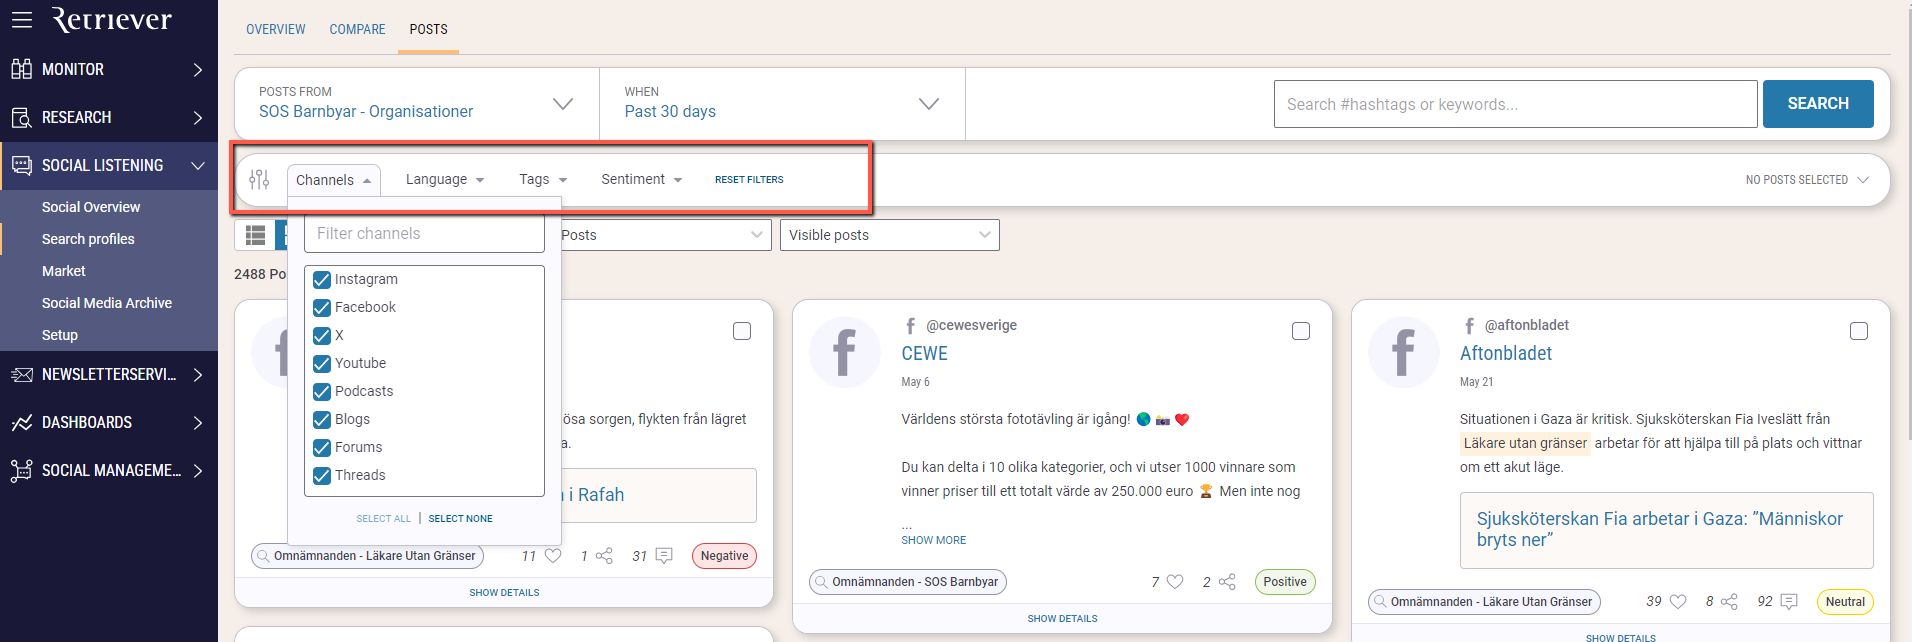The image size is (1912, 642).
Task: Uncheck the Youtube channel checkbox
Action: click(322, 363)
